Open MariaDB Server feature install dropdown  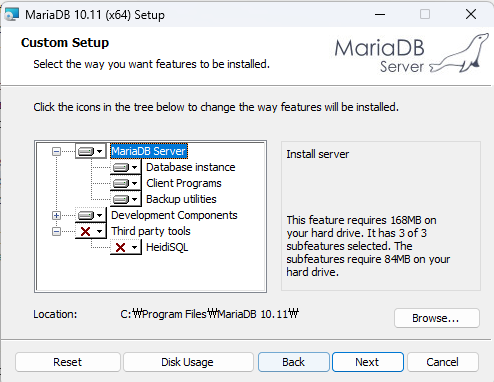coord(90,151)
